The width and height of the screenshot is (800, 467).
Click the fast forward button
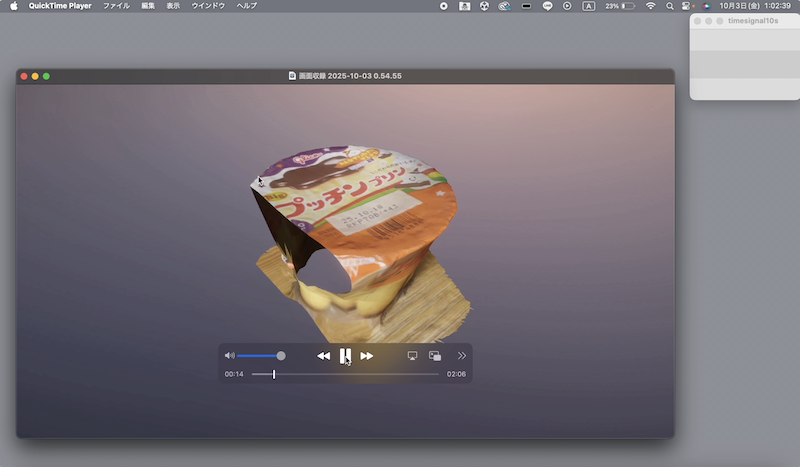click(x=367, y=356)
